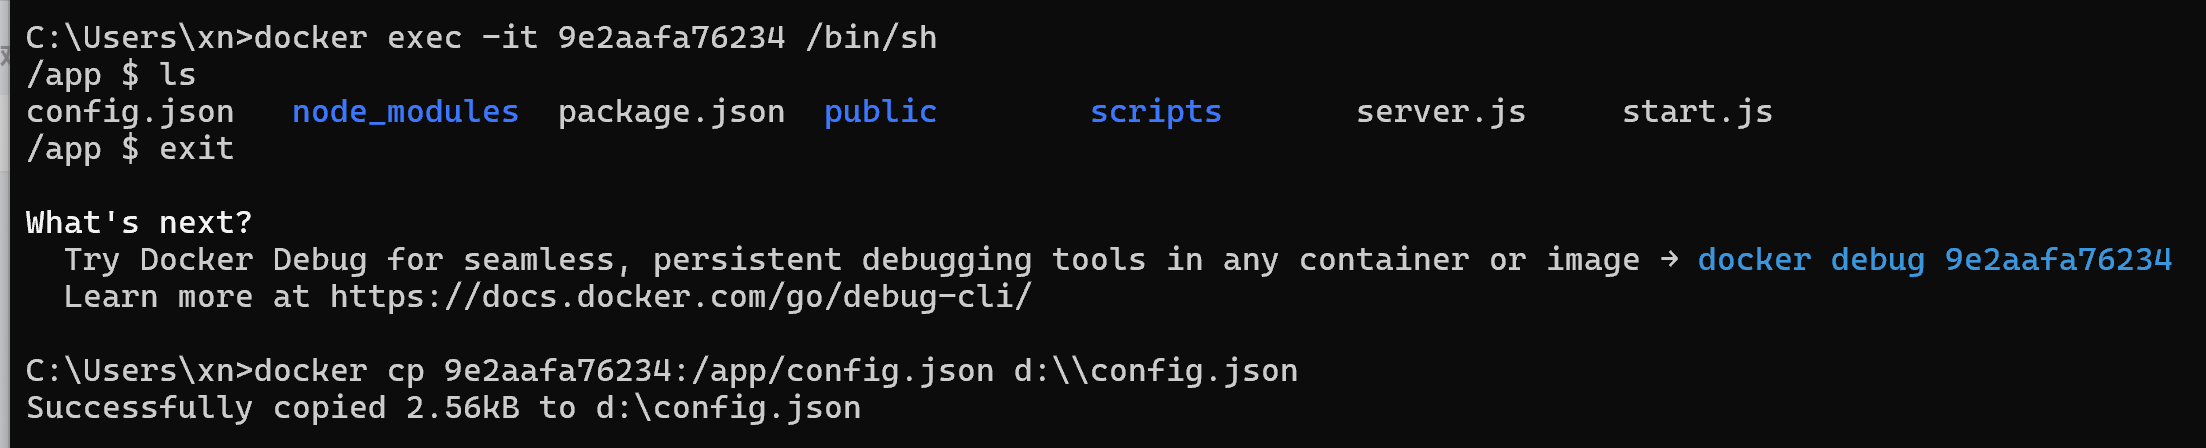2206x448 pixels.
Task: Click package.json in the ls output
Action: point(671,112)
